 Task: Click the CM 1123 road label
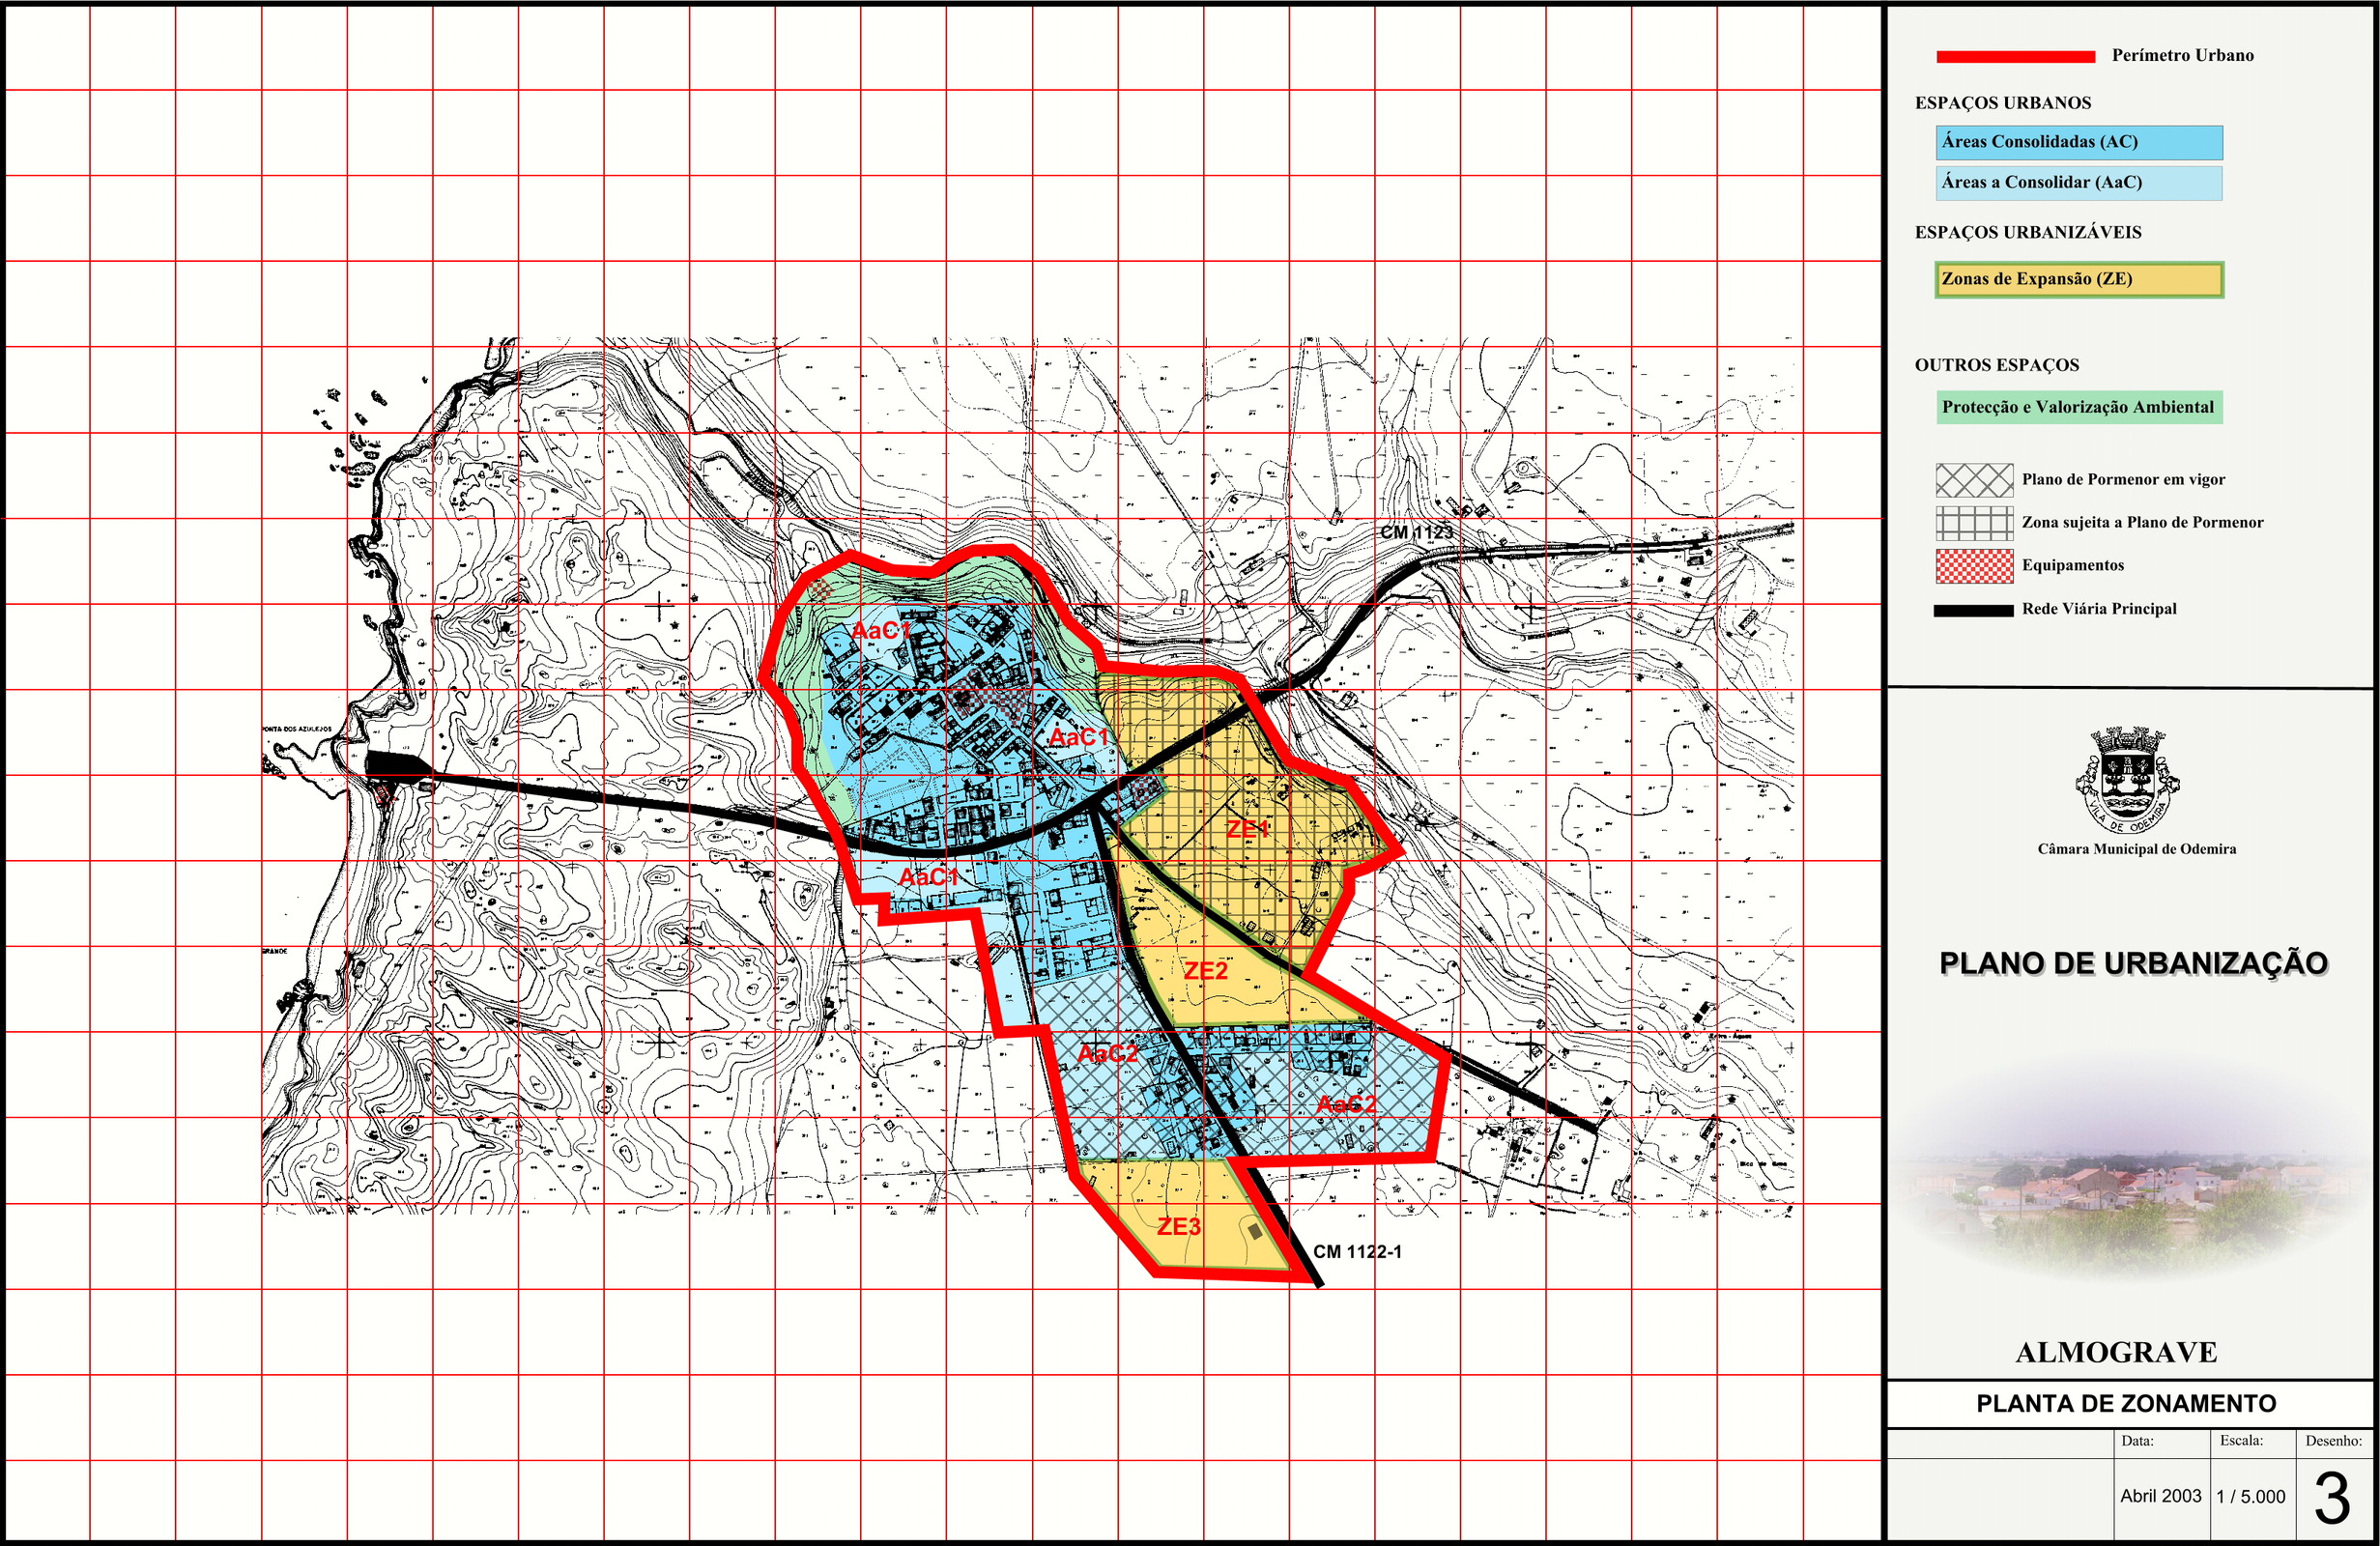(x=1416, y=532)
